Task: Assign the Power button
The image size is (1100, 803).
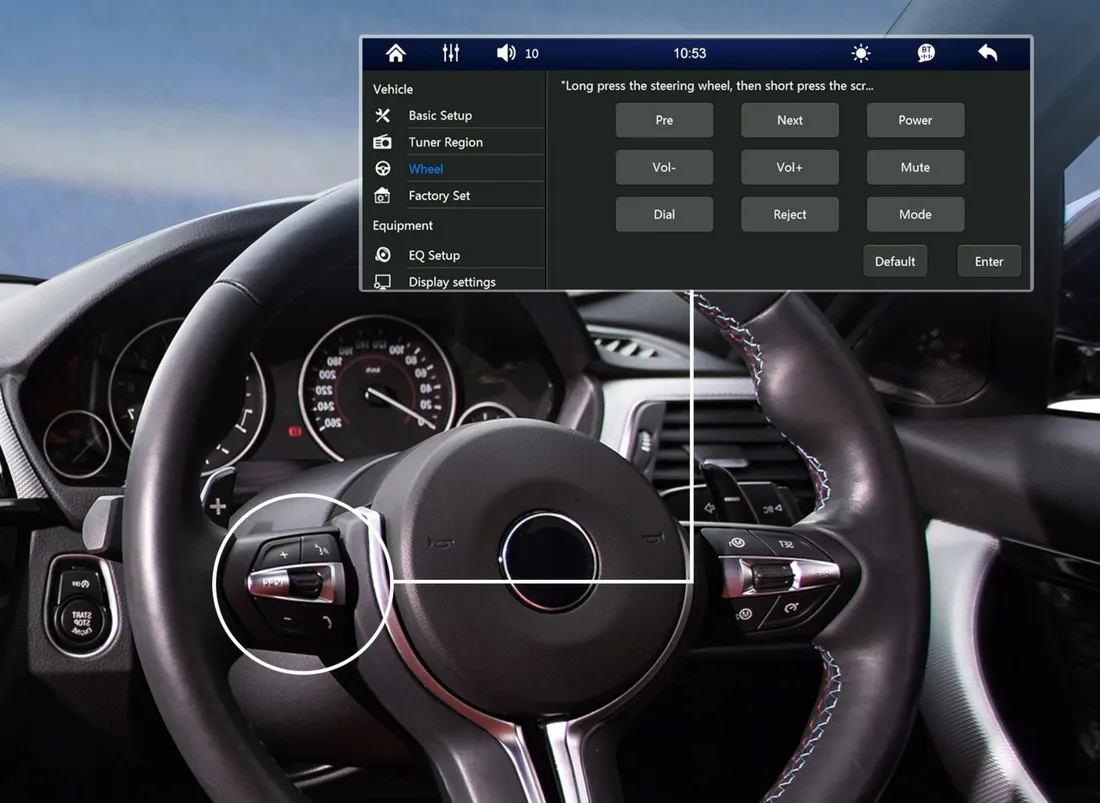Action: tap(915, 120)
